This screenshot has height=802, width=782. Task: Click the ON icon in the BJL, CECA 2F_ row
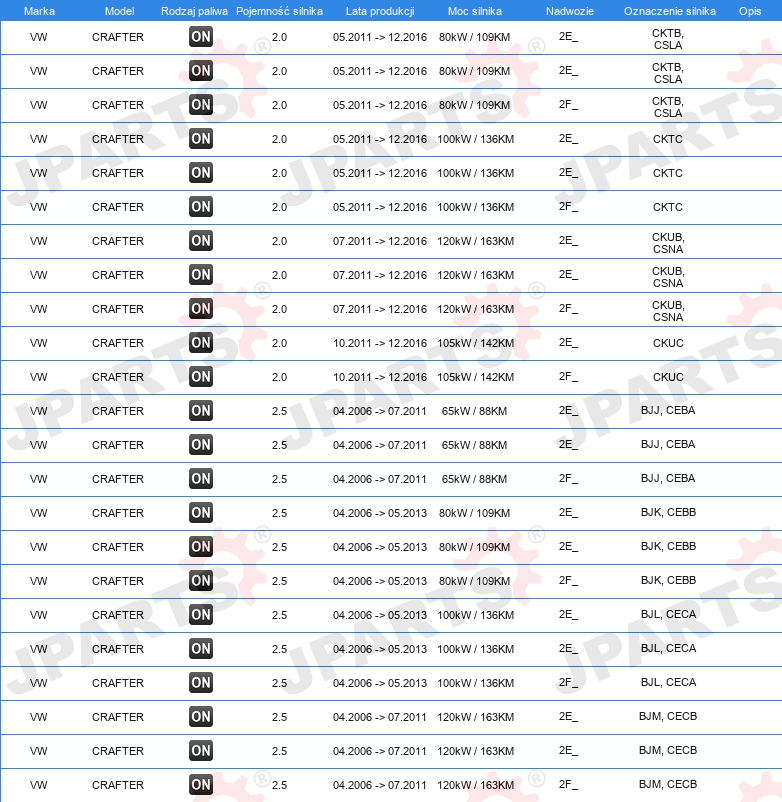(200, 683)
